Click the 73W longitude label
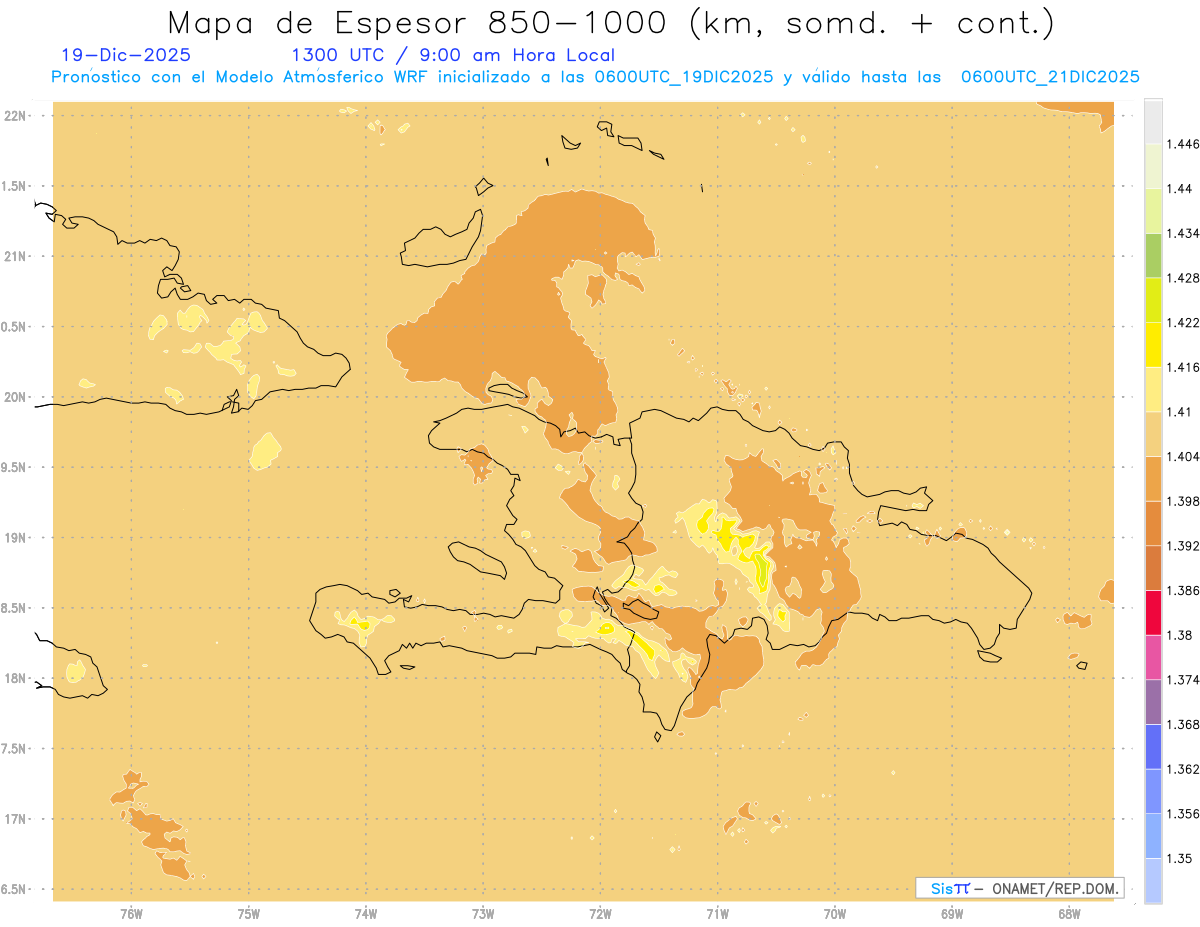 (482, 913)
